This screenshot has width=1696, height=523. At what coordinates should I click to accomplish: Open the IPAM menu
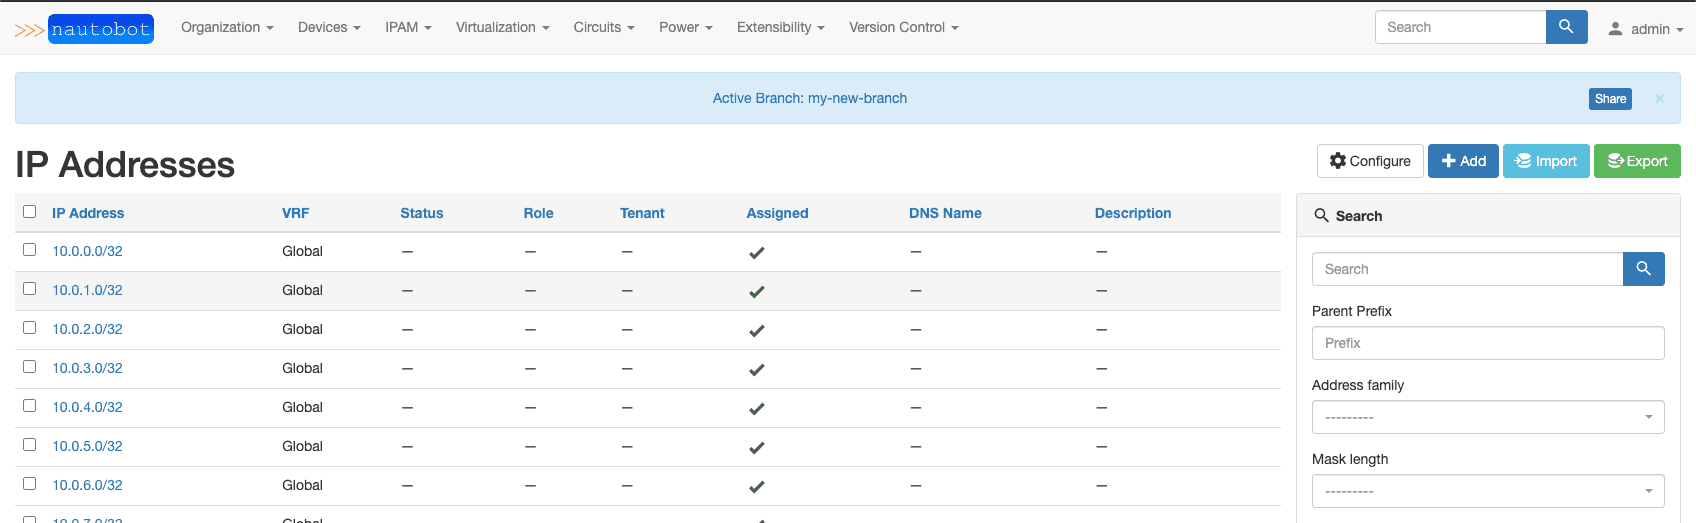point(408,27)
